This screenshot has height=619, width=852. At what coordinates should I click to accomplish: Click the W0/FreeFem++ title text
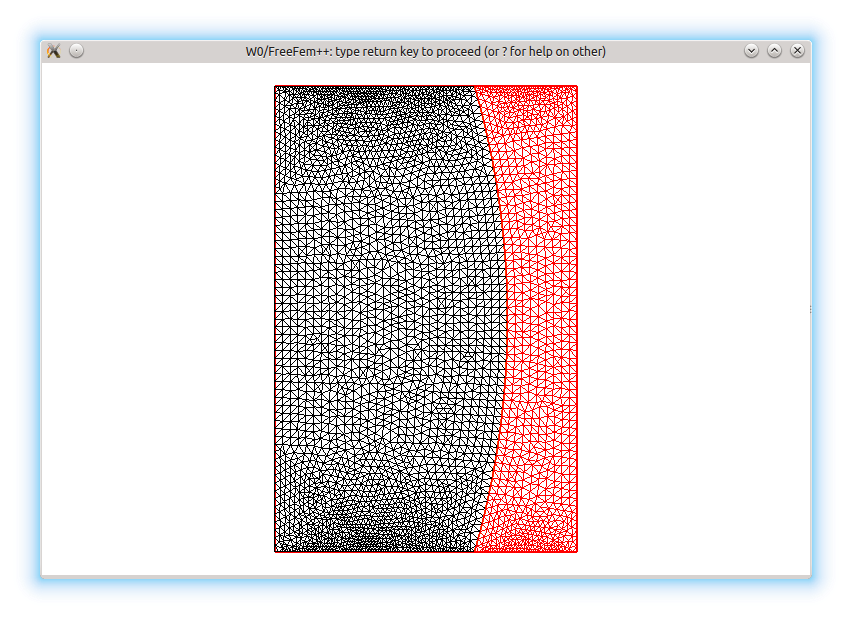tap(425, 52)
